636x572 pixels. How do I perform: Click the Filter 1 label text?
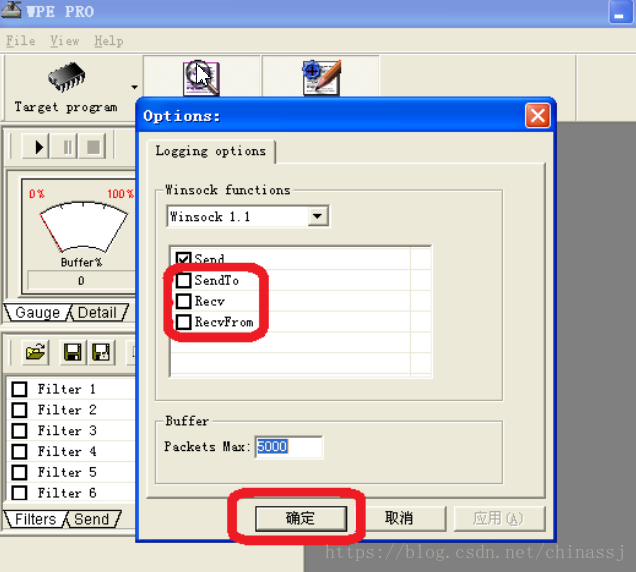click(67, 389)
